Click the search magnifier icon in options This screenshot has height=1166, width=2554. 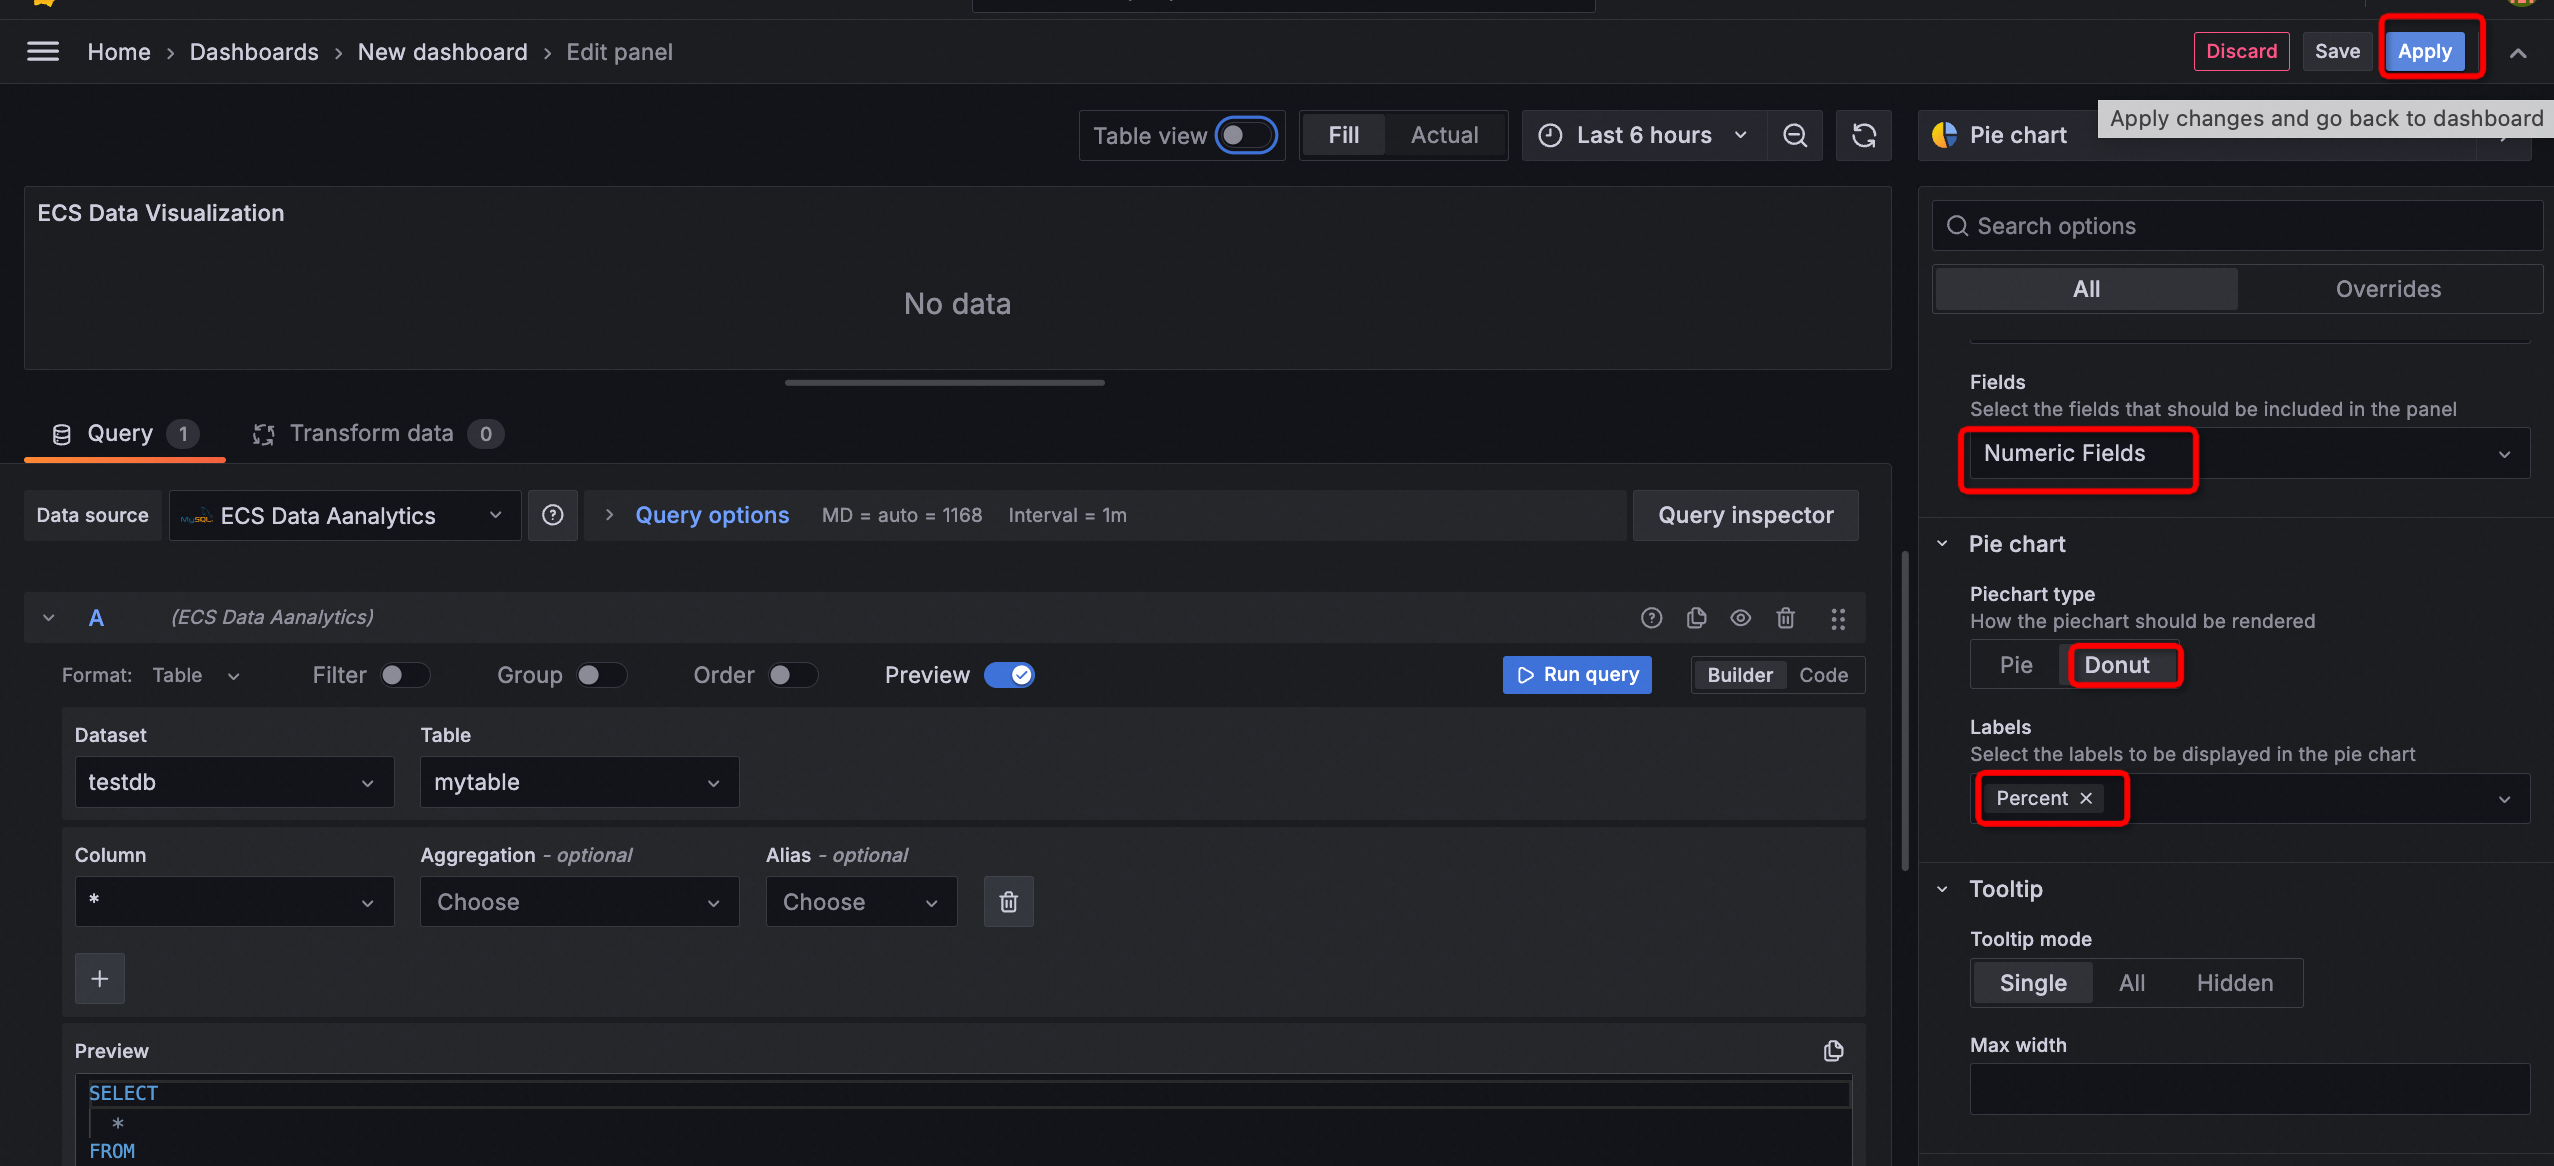(x=1957, y=226)
